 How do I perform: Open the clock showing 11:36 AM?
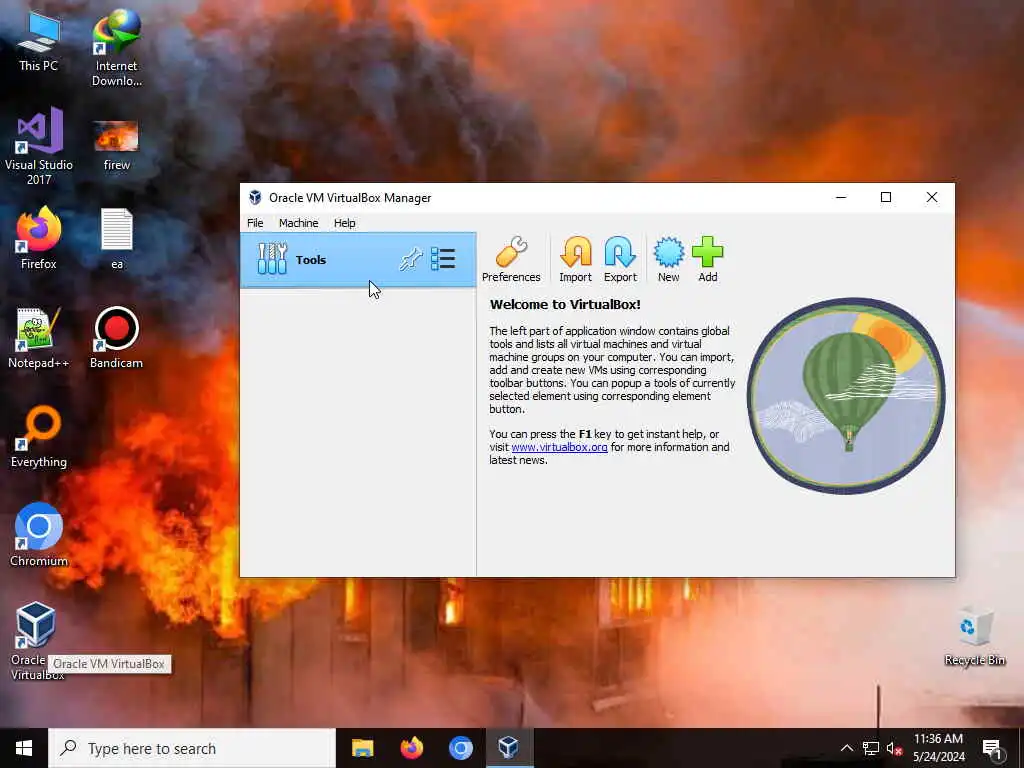(x=938, y=748)
